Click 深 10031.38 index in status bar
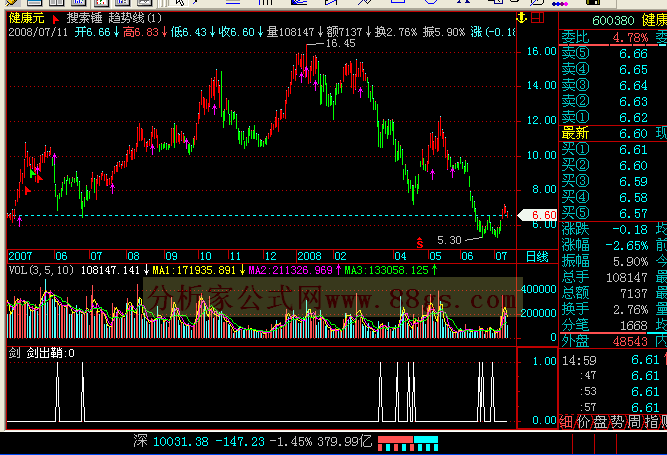The height and width of the screenshot is (455, 667). [x=171, y=441]
